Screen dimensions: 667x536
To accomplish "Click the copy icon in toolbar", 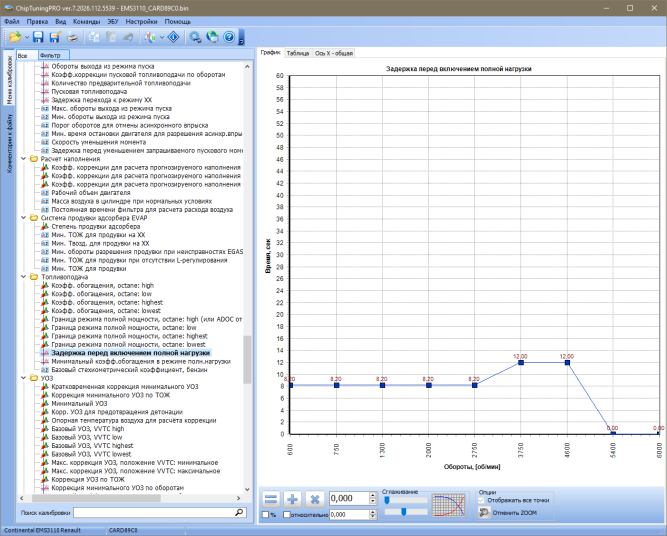I will pos(94,37).
